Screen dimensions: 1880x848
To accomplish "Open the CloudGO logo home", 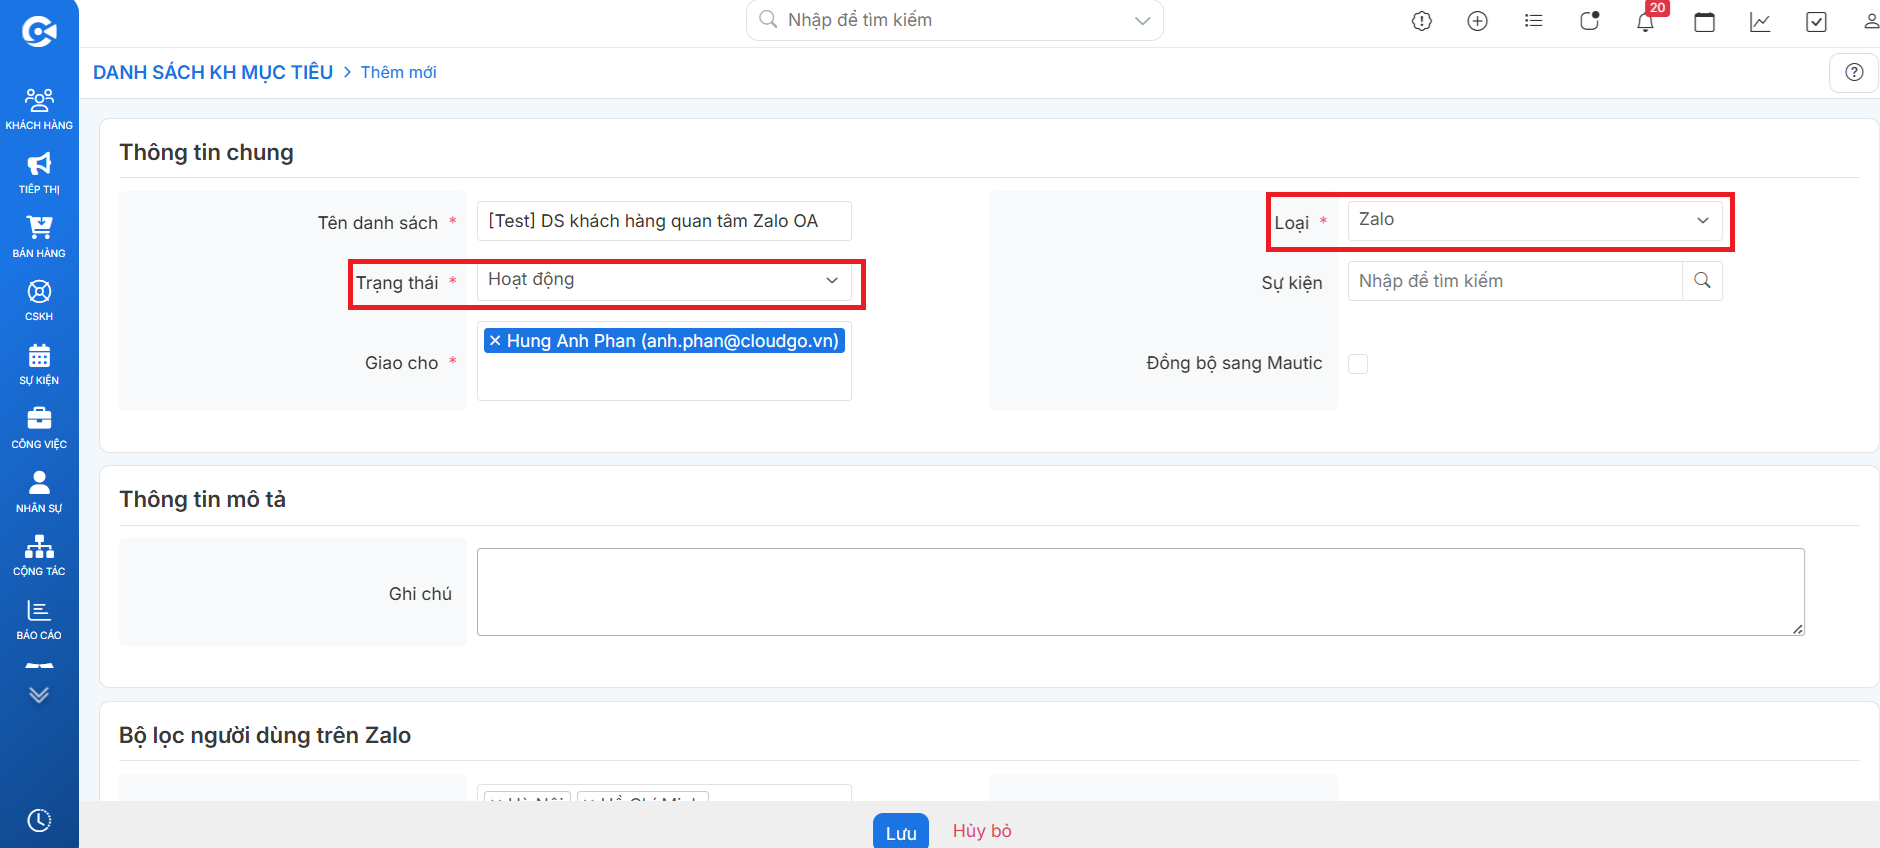I will 39,31.
